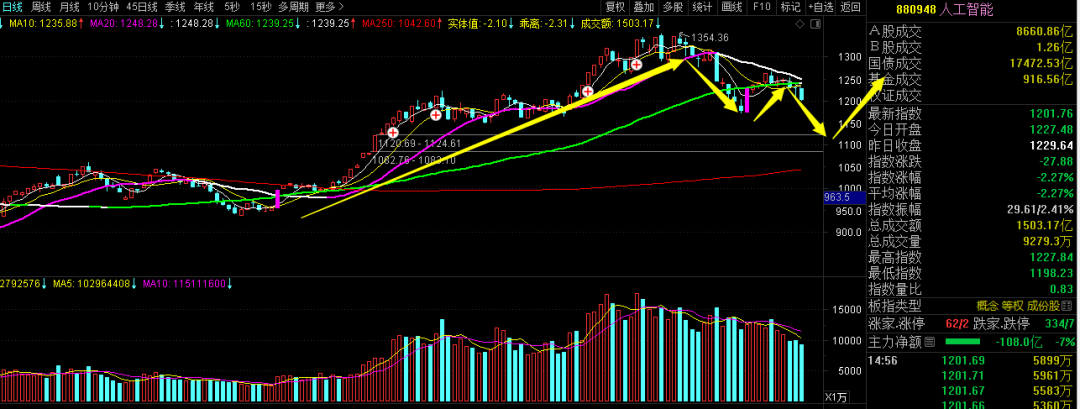Viewport: 1080px width, 409px height.
Task: Click the 8660.86亿 value
Action: [x=1044, y=32]
